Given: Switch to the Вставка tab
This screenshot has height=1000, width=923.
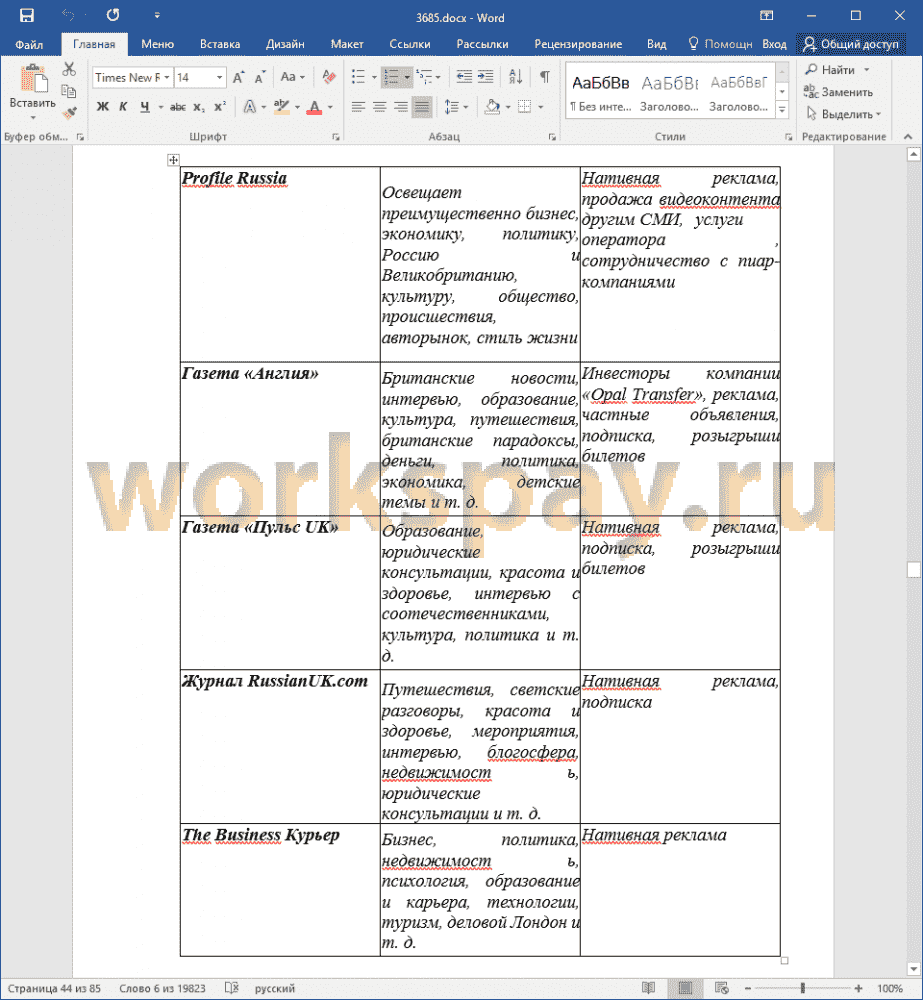Looking at the screenshot, I should point(219,44).
